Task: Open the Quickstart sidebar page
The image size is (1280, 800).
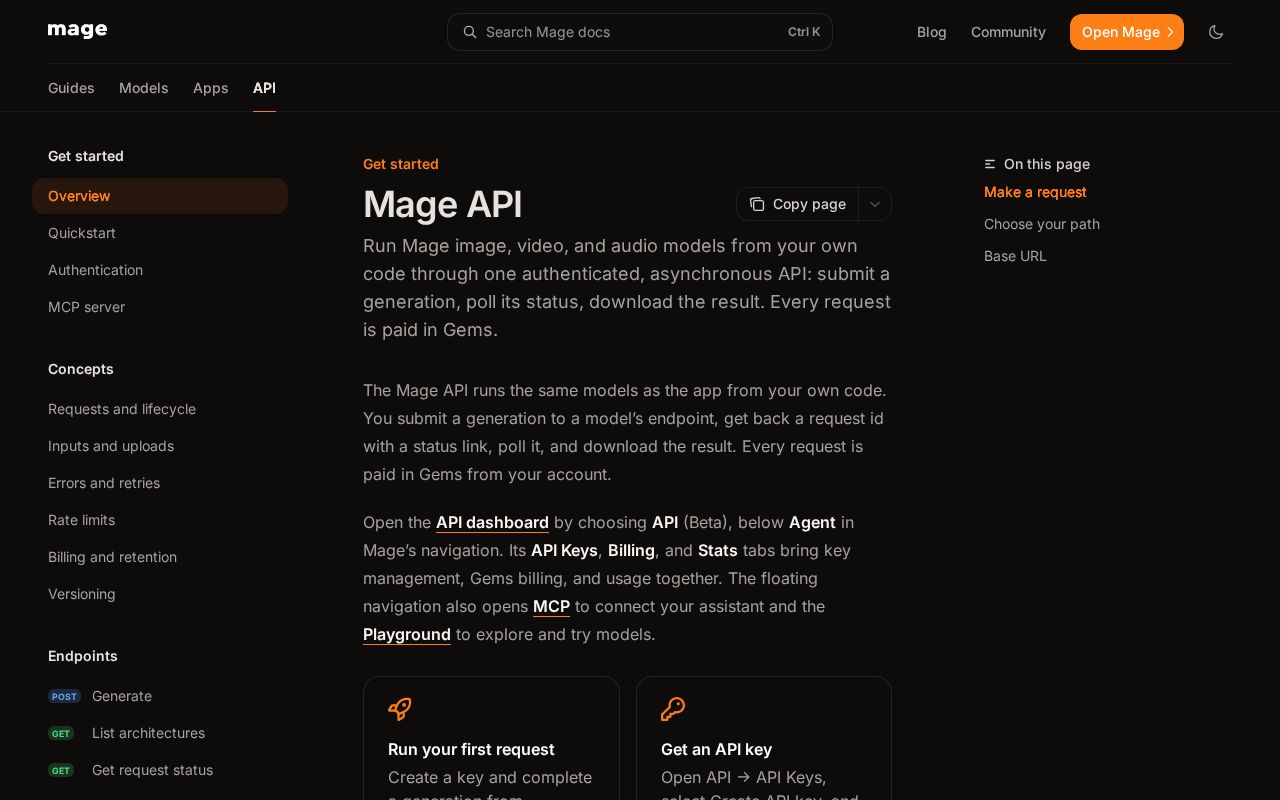Action: (x=160, y=233)
